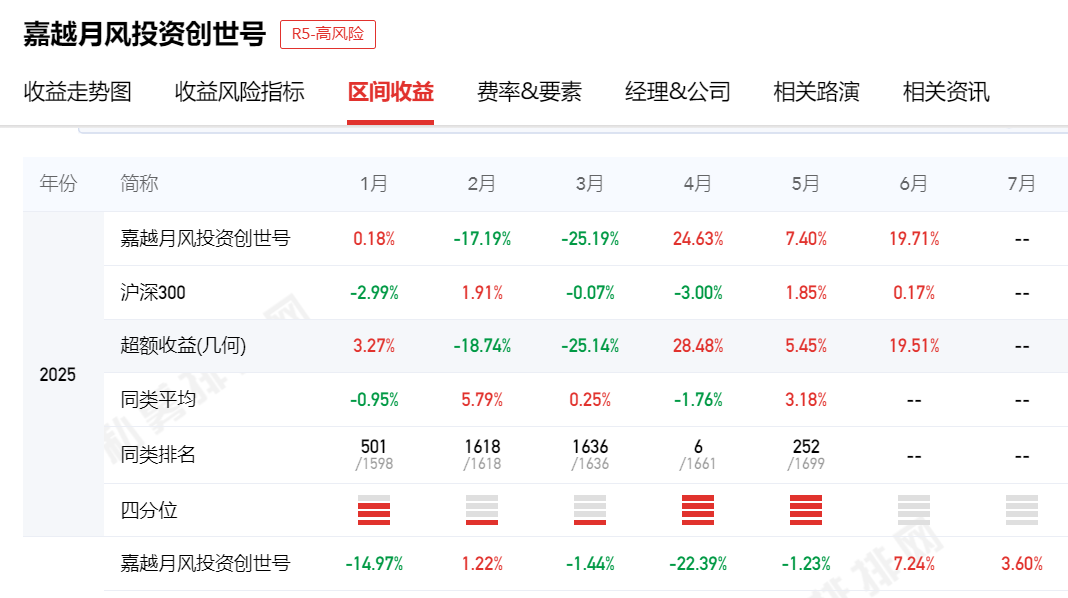
Task: Click the 19.51% excess return value
Action: [x=914, y=346]
